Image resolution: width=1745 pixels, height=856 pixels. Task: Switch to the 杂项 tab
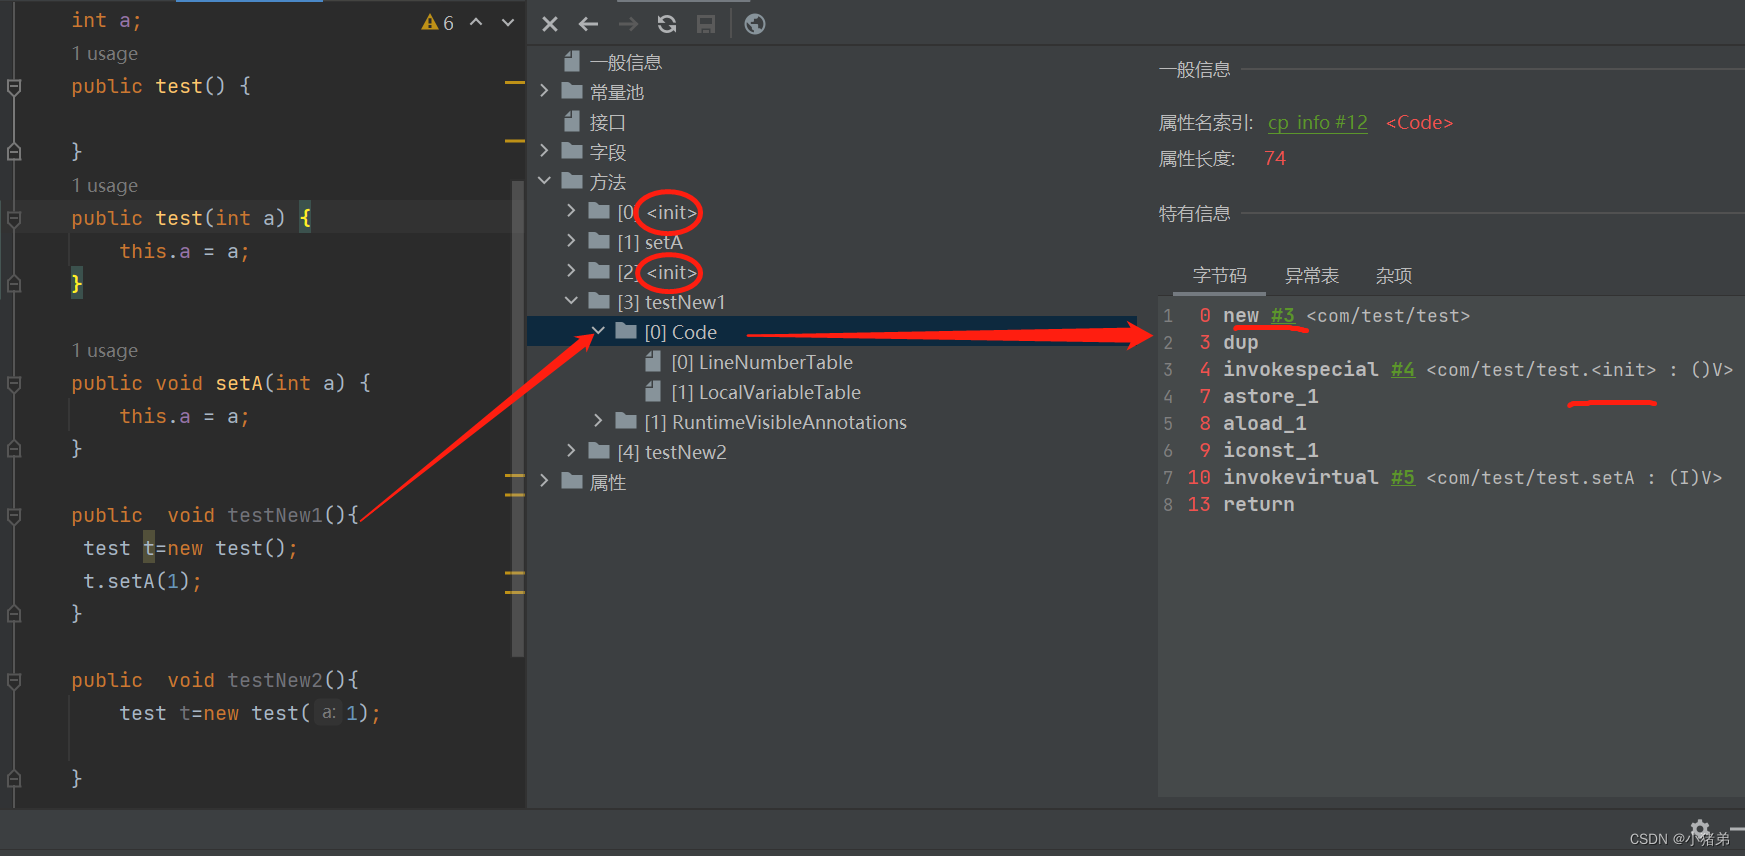(1394, 276)
